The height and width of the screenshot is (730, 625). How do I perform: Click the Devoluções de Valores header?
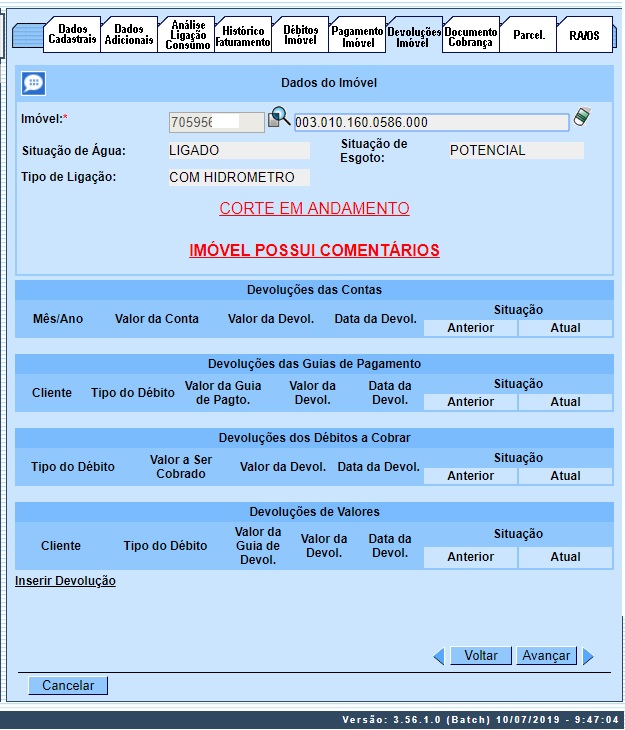click(314, 512)
